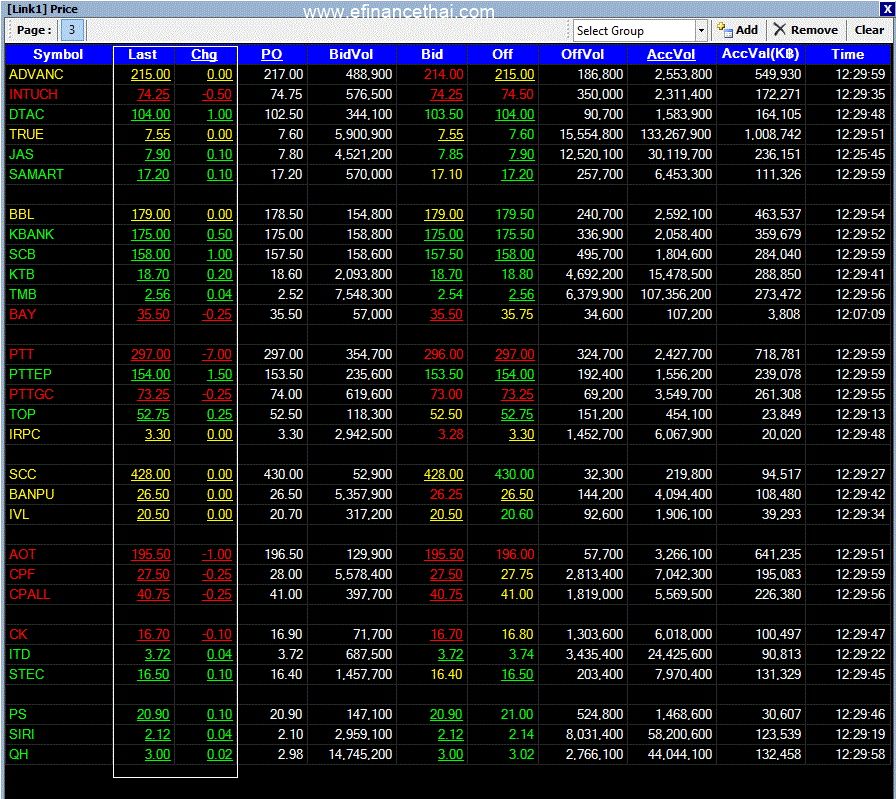Click the PO column header
This screenshot has width=896, height=799.
[272, 54]
